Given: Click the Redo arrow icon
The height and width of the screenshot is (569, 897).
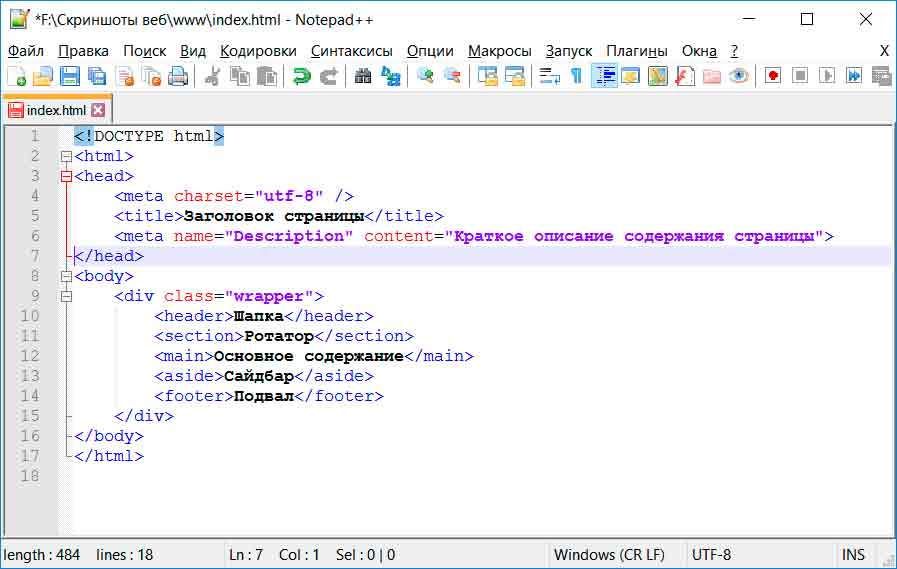Looking at the screenshot, I should (328, 76).
